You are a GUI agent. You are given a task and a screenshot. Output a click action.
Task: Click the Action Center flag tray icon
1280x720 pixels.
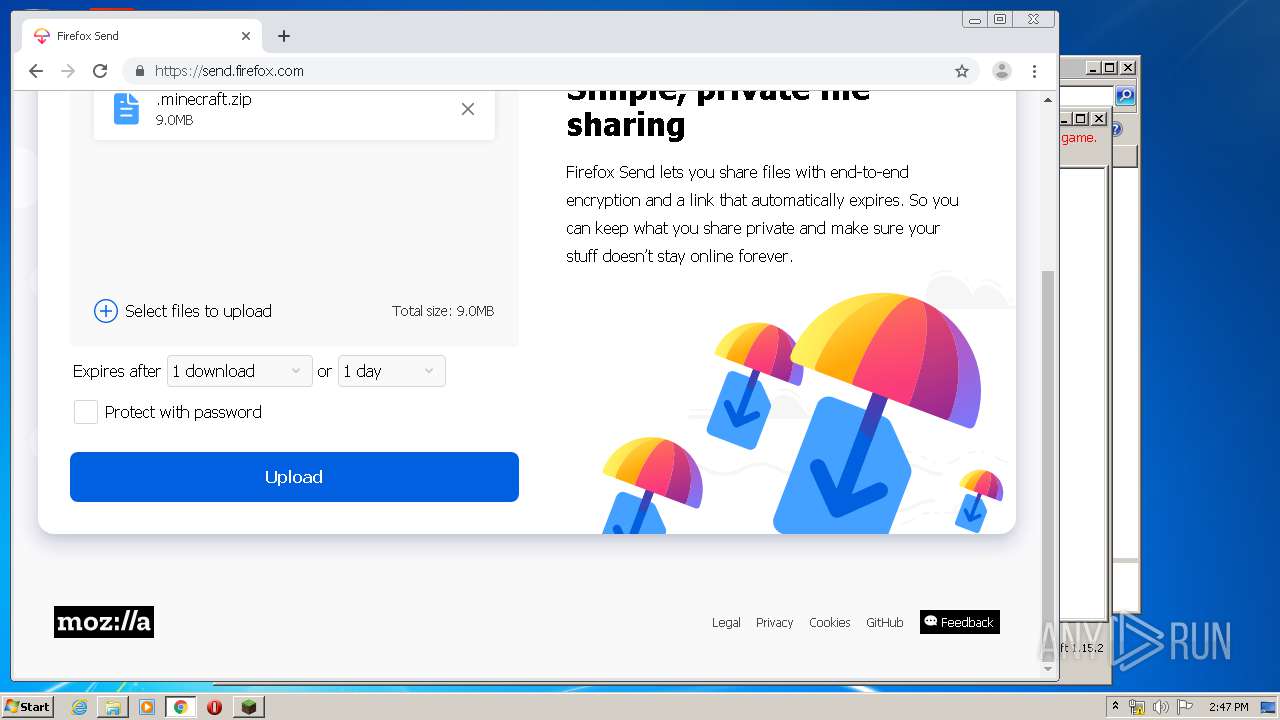tap(1185, 707)
